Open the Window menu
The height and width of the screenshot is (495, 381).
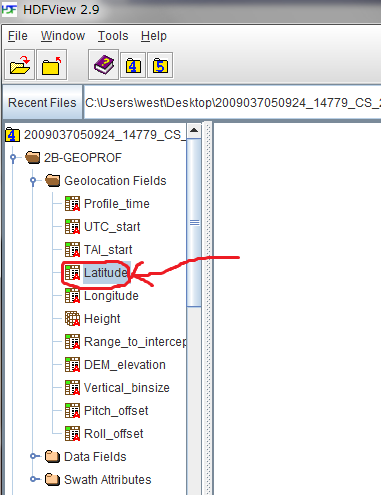63,36
